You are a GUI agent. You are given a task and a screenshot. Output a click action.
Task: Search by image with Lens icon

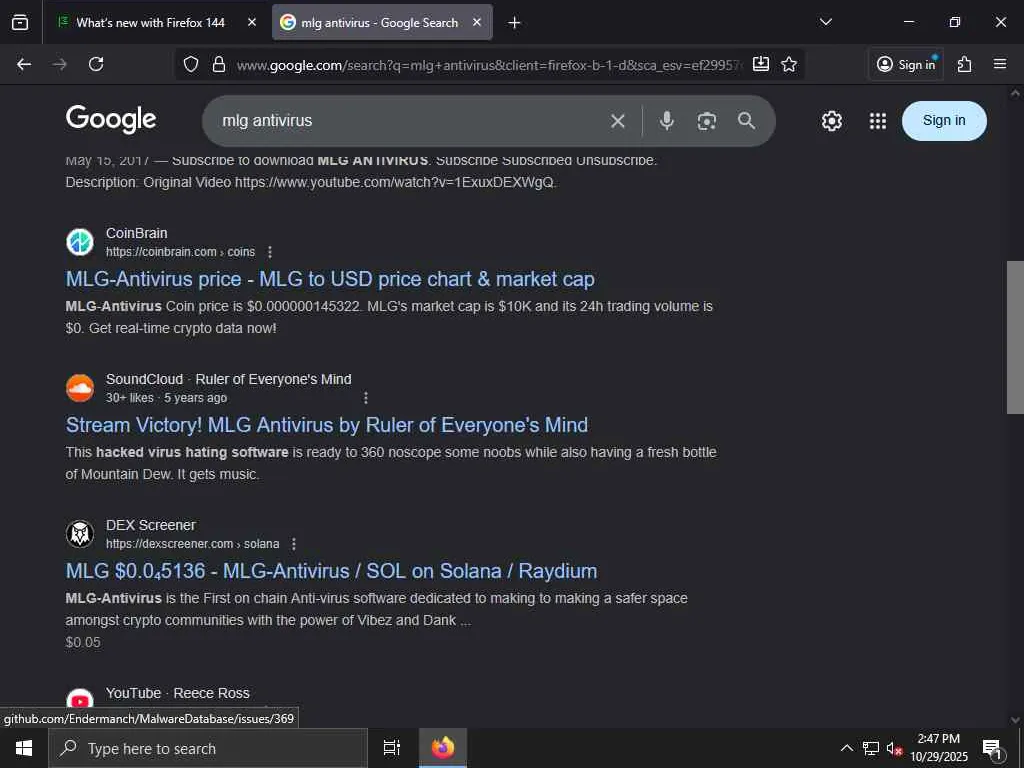707,121
